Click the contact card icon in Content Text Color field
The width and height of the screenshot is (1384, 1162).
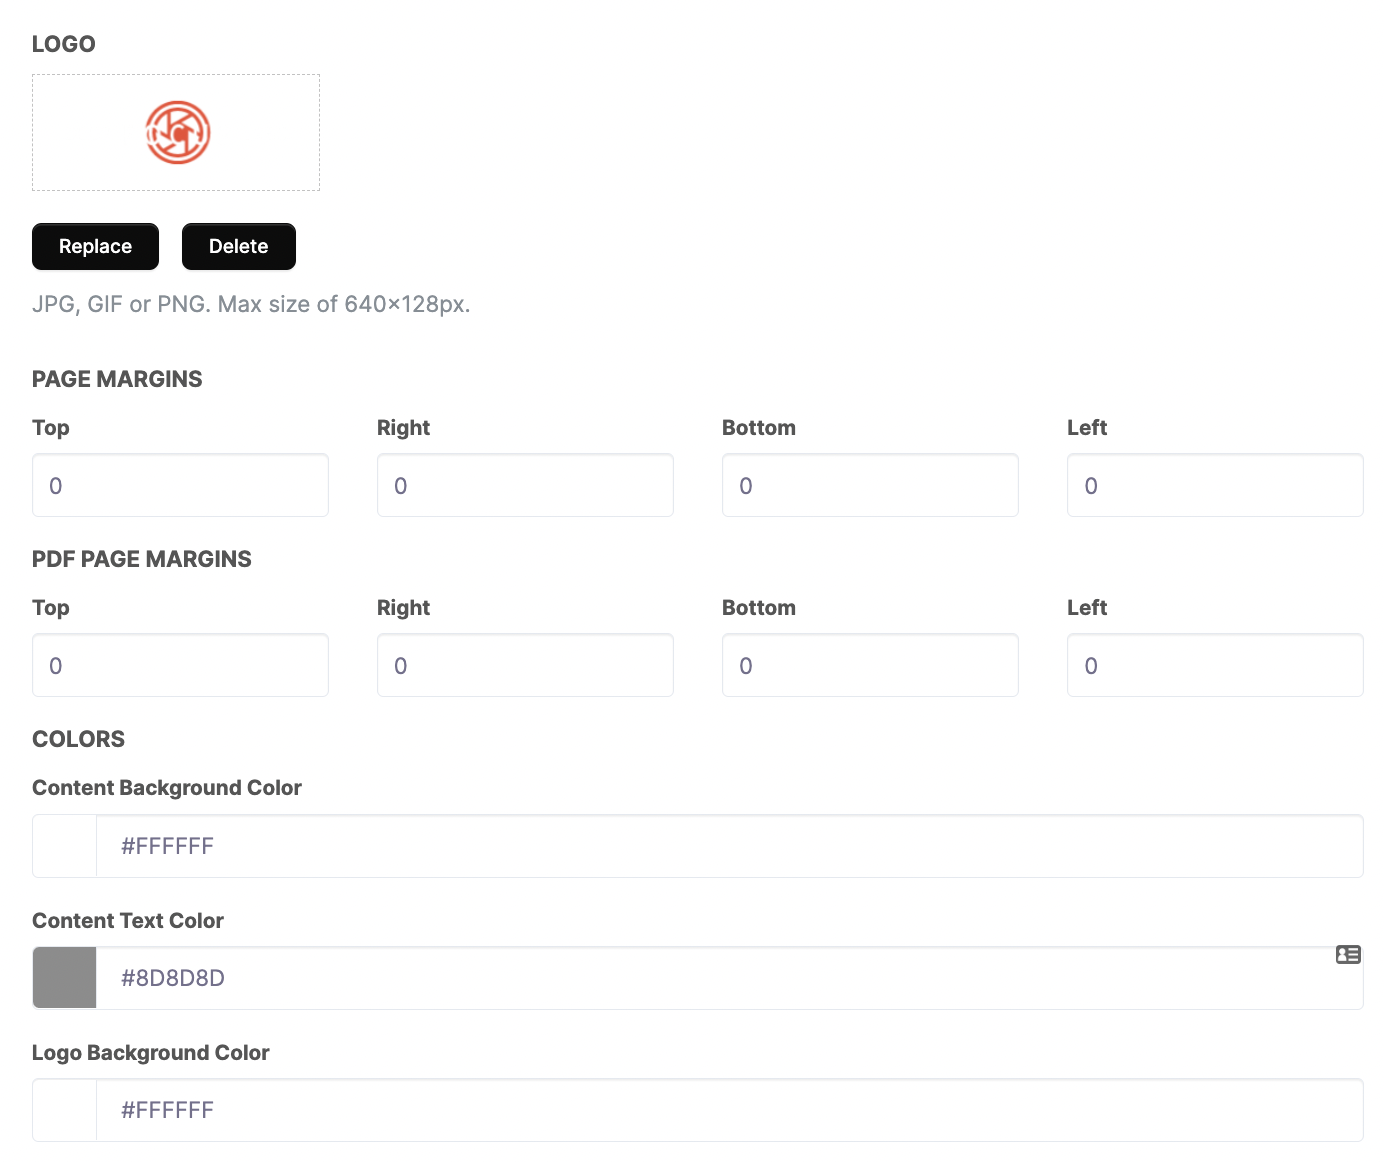pos(1348,955)
